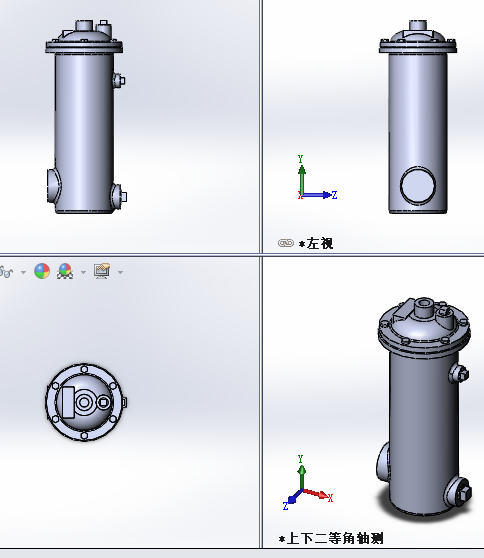Expand the Apply Scene dropdown arrow
The image size is (484, 558).
pos(83,272)
